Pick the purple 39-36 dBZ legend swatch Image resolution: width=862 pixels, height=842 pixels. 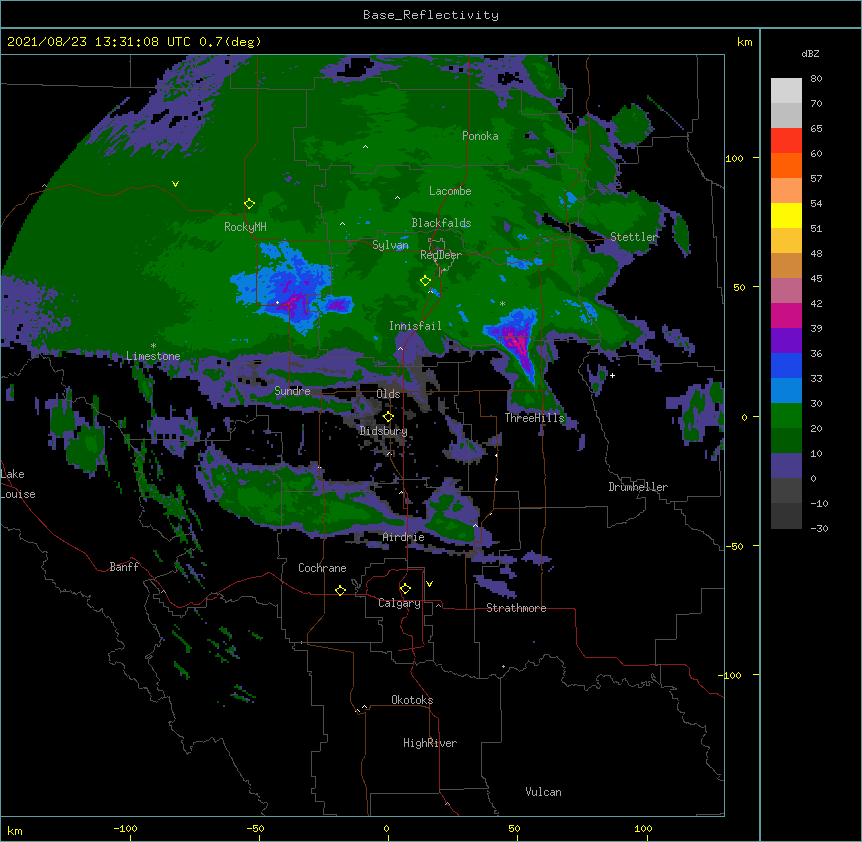tap(786, 341)
